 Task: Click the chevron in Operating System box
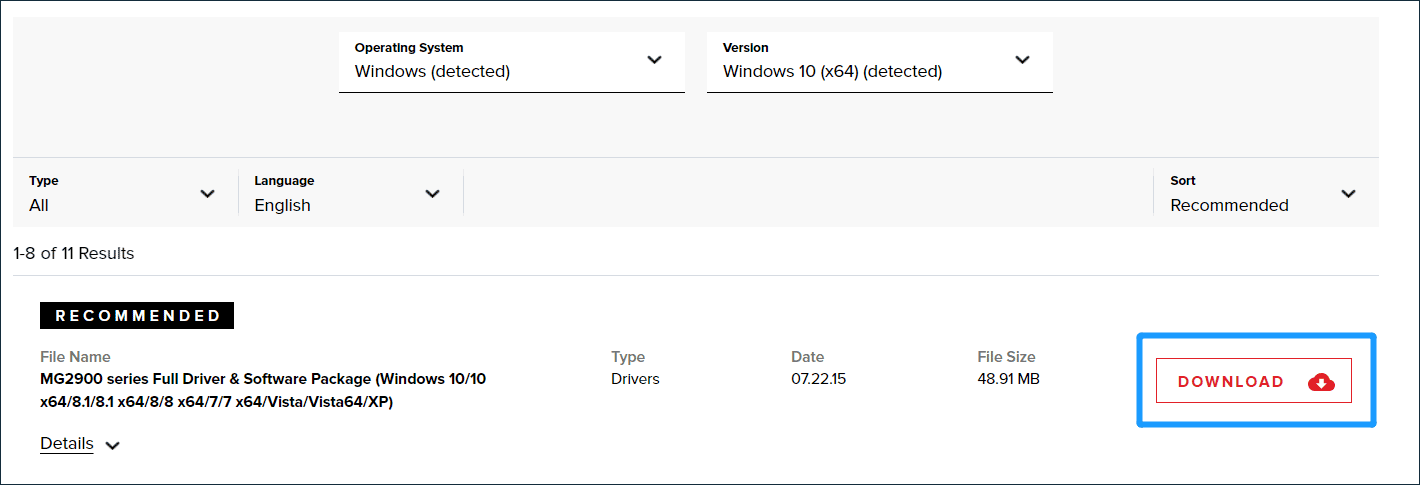tap(655, 60)
